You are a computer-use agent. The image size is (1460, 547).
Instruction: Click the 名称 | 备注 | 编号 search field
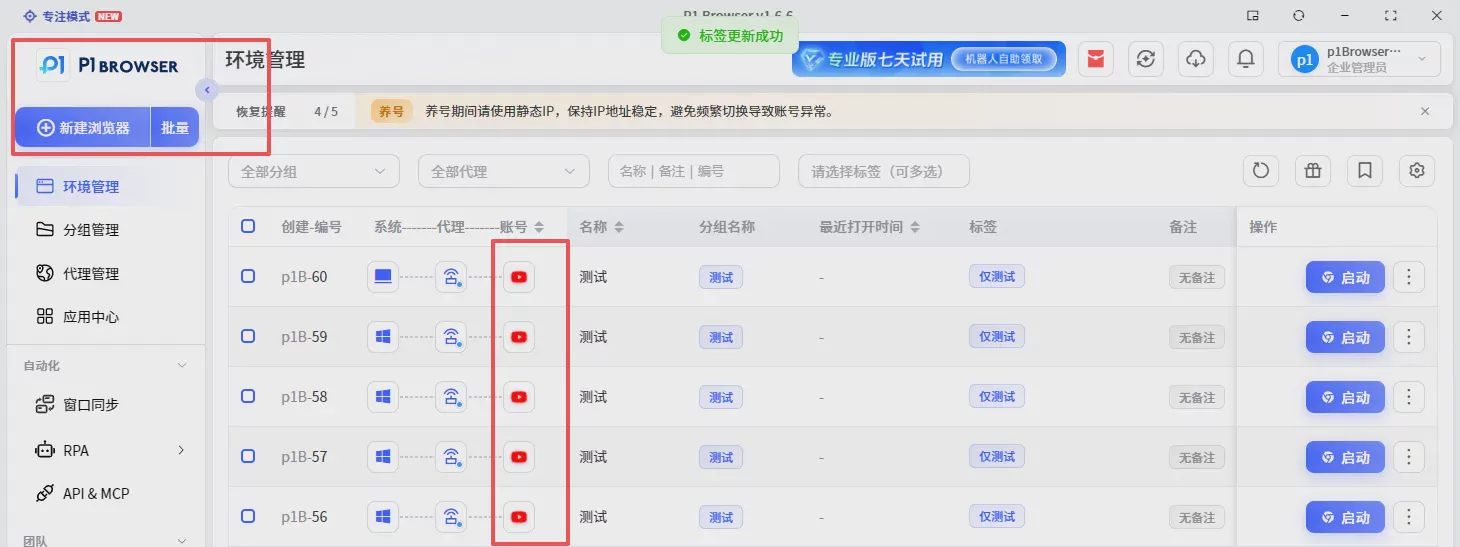click(x=693, y=171)
